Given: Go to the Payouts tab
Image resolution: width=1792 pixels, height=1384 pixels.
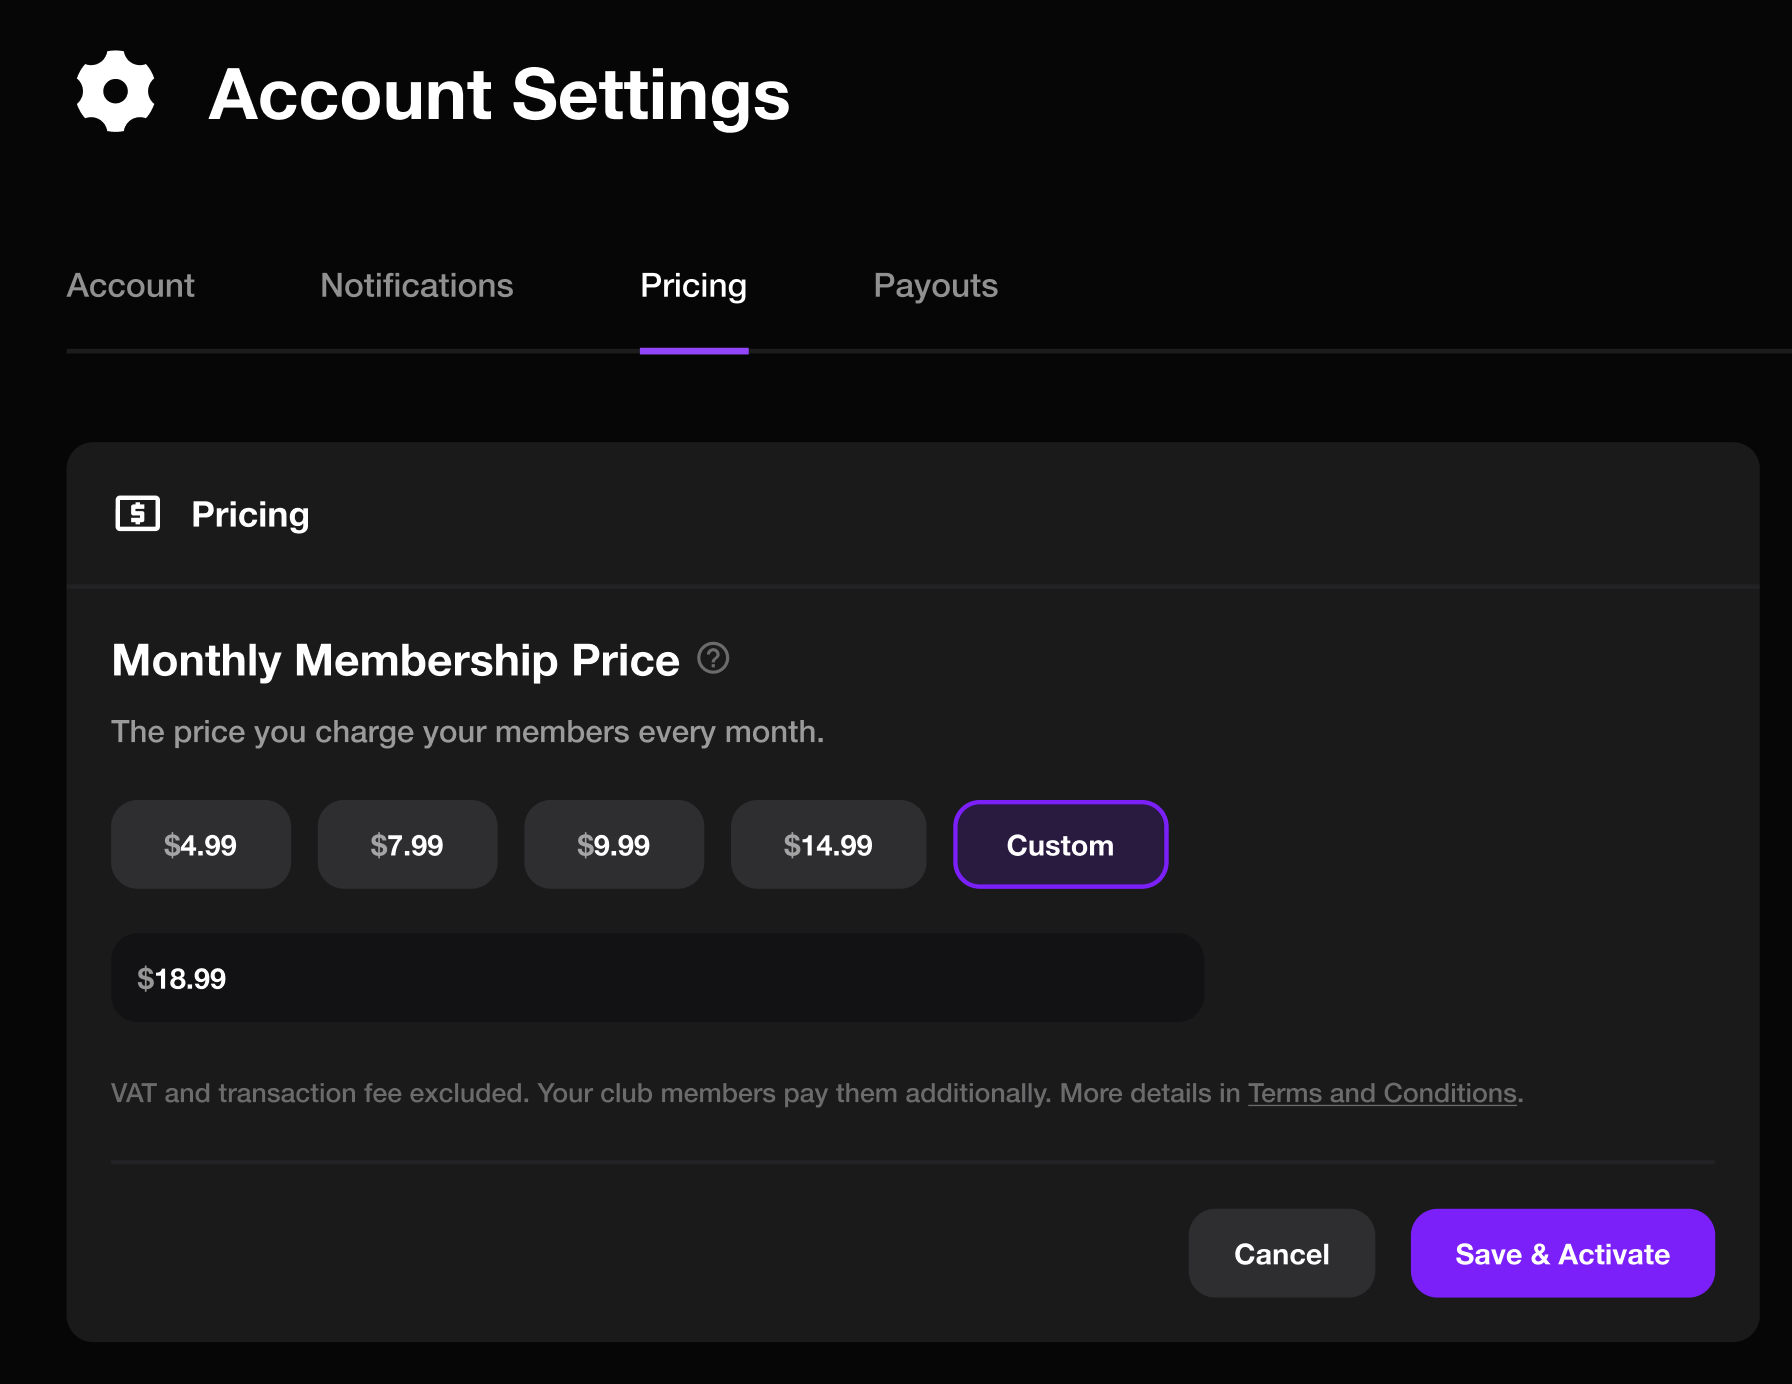Looking at the screenshot, I should tap(935, 286).
